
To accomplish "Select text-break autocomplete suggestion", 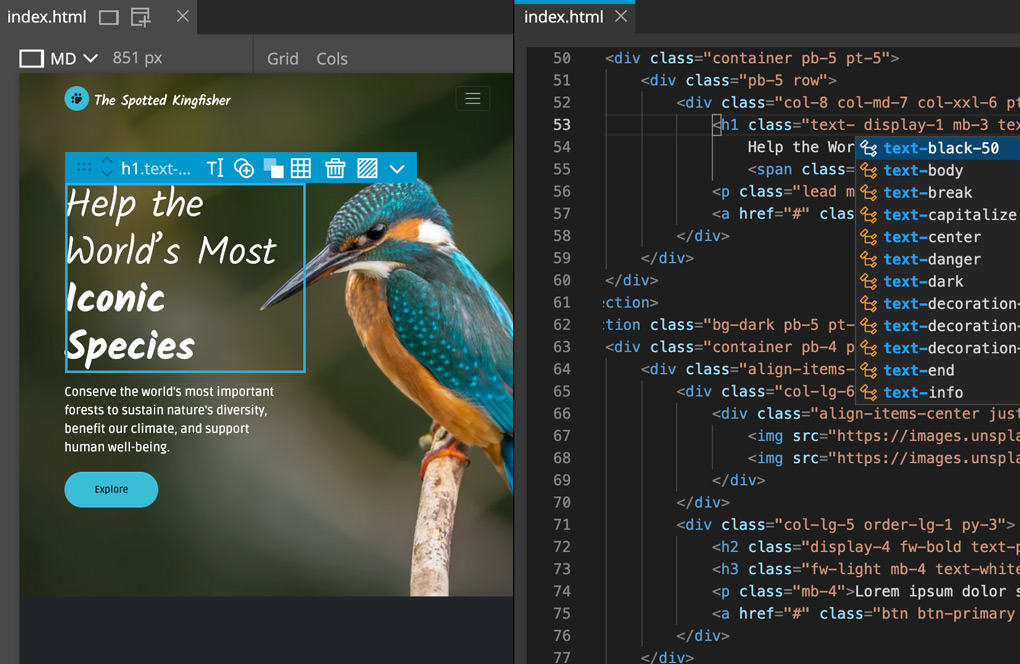I will click(x=937, y=193).
